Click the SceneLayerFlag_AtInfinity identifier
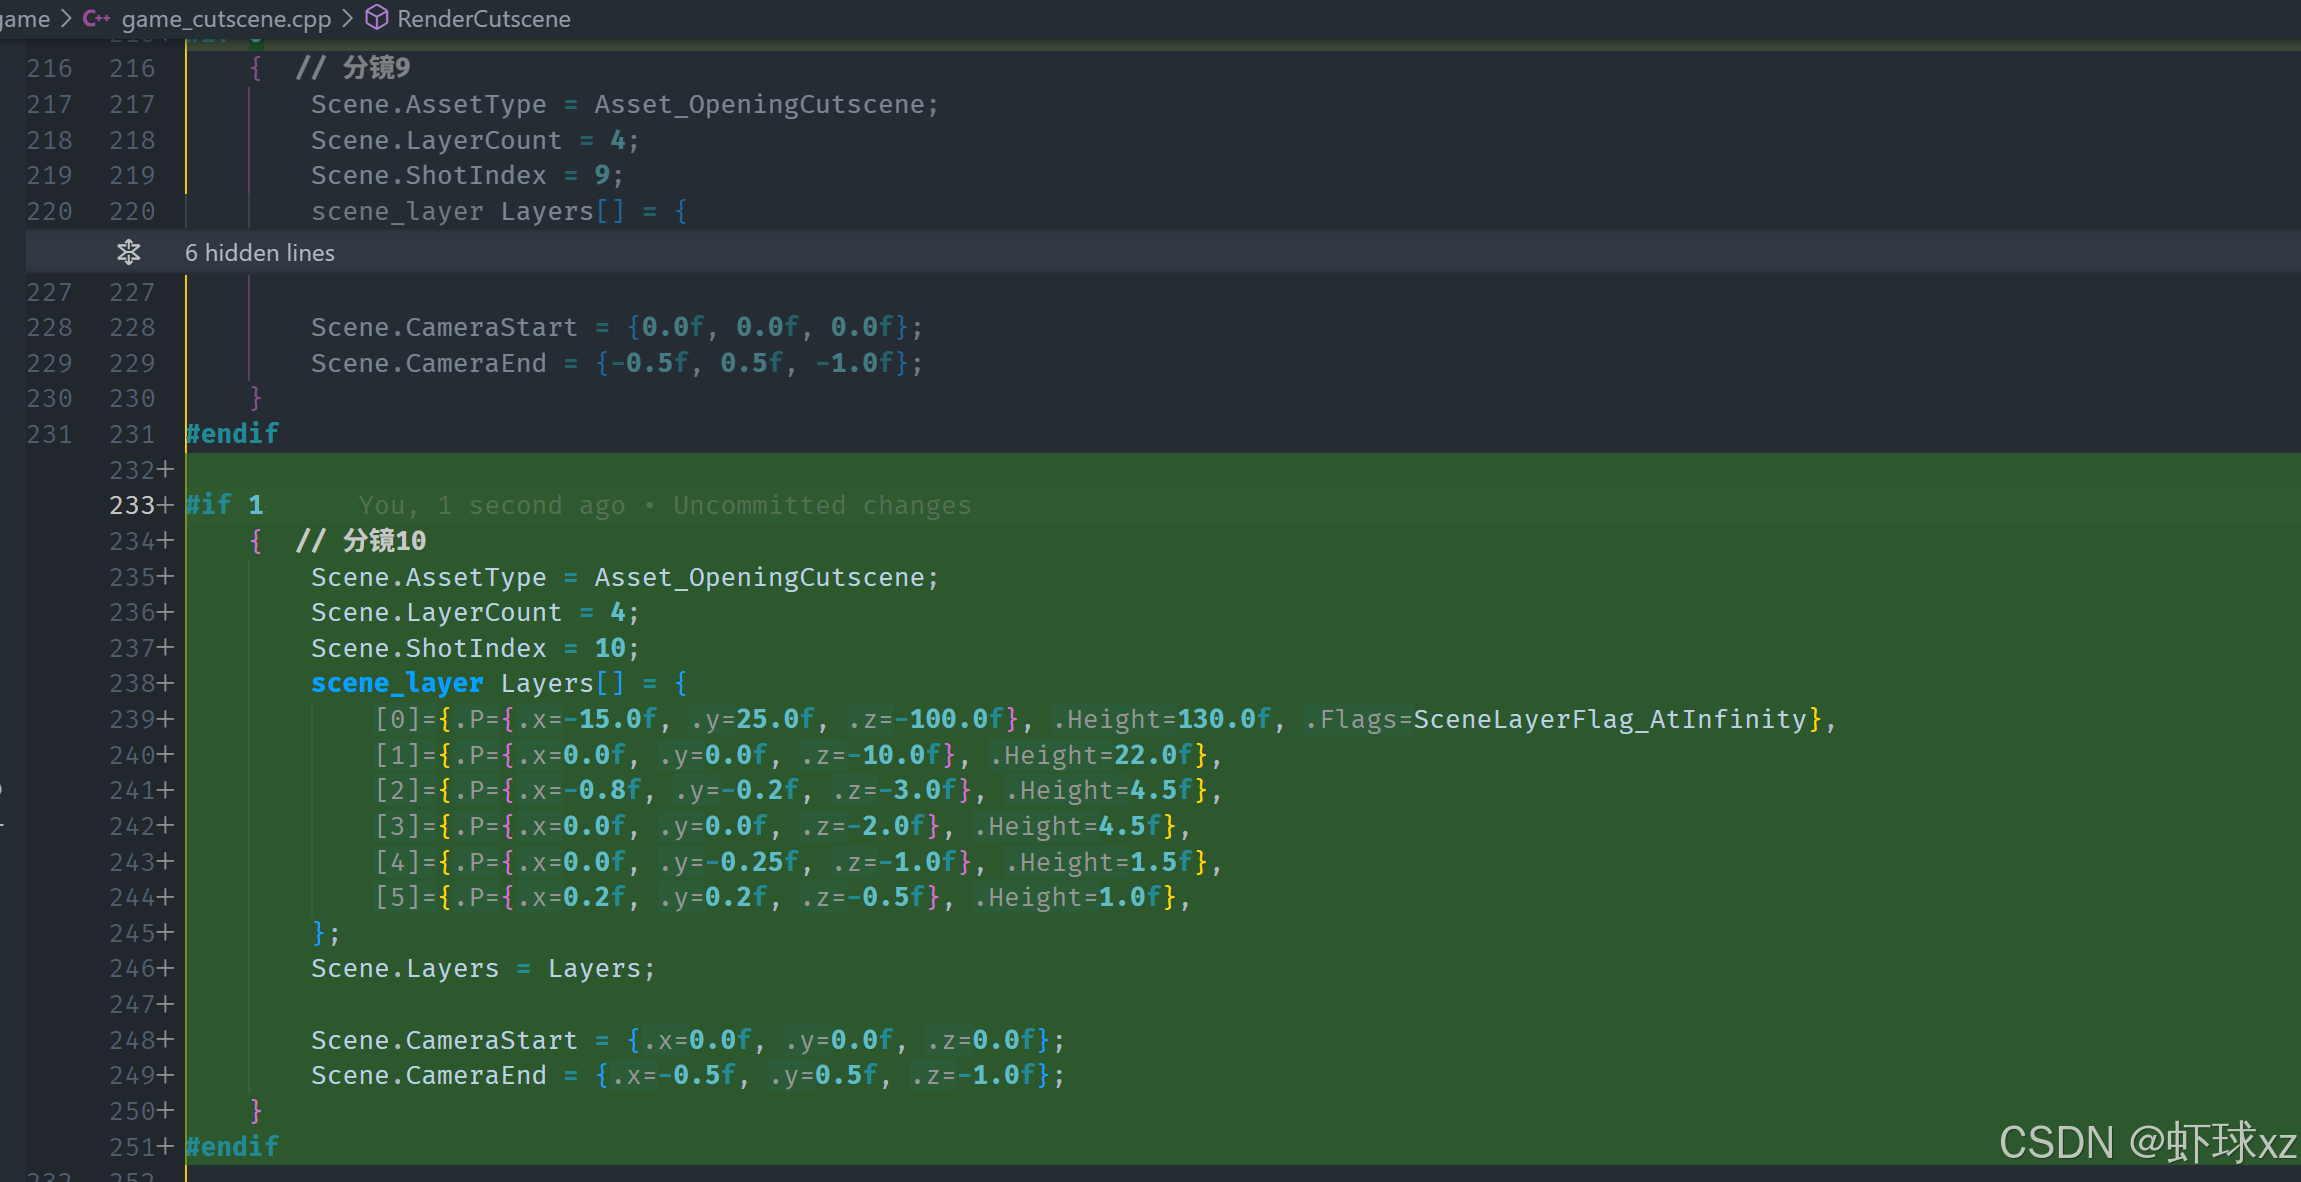The width and height of the screenshot is (2301, 1182). (1610, 719)
